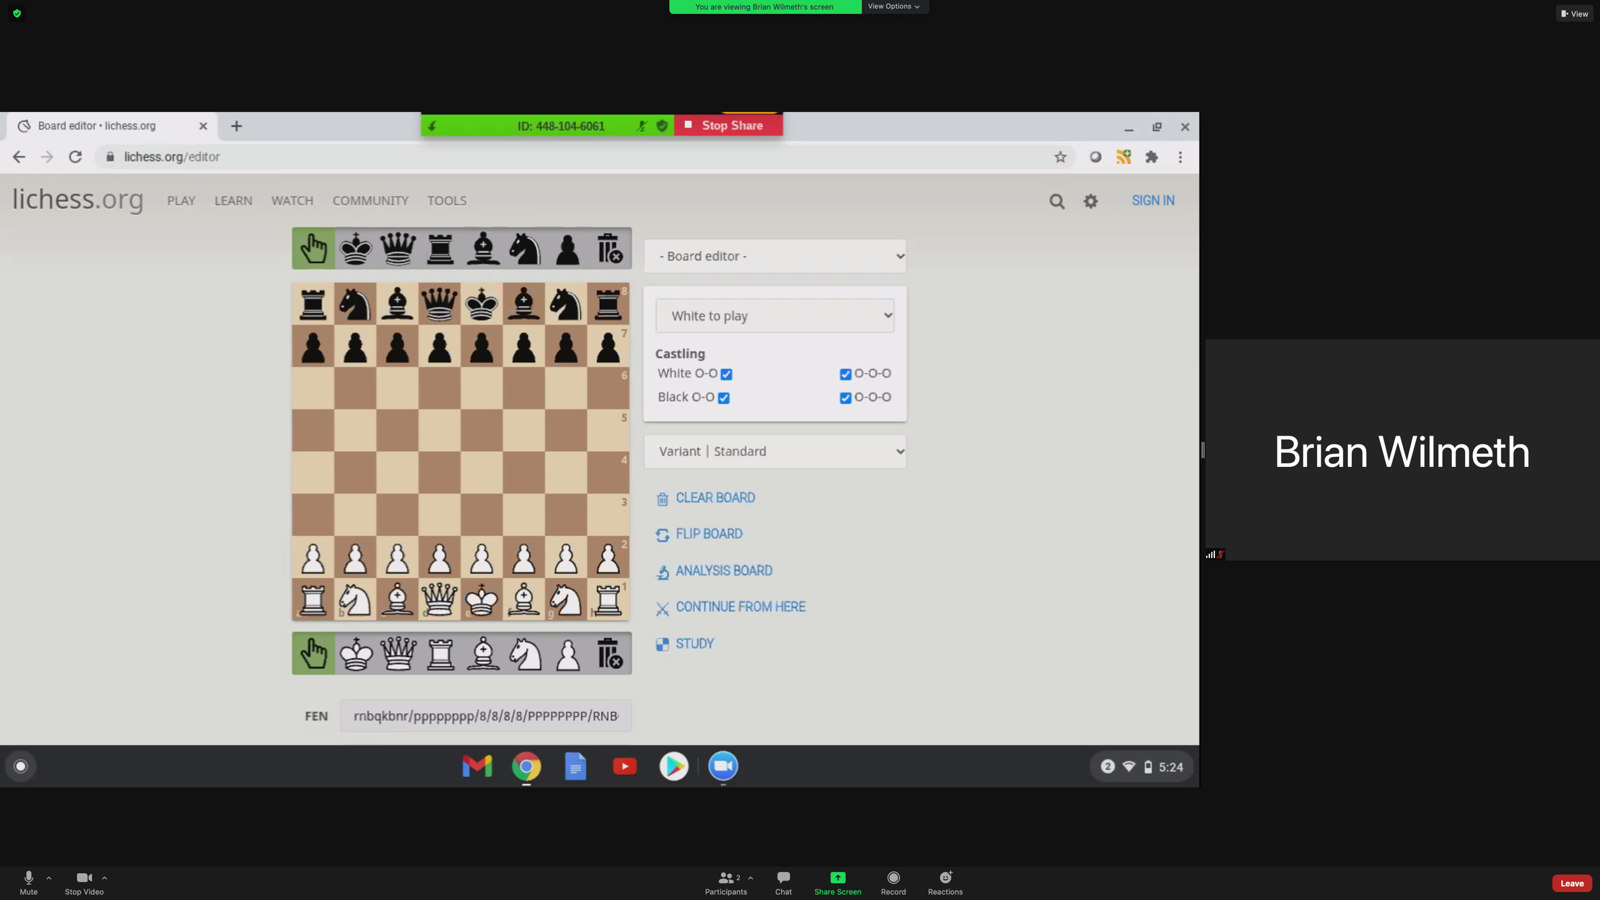This screenshot has width=1600, height=900.
Task: Select the white knight in the bottom palette
Action: (524, 653)
